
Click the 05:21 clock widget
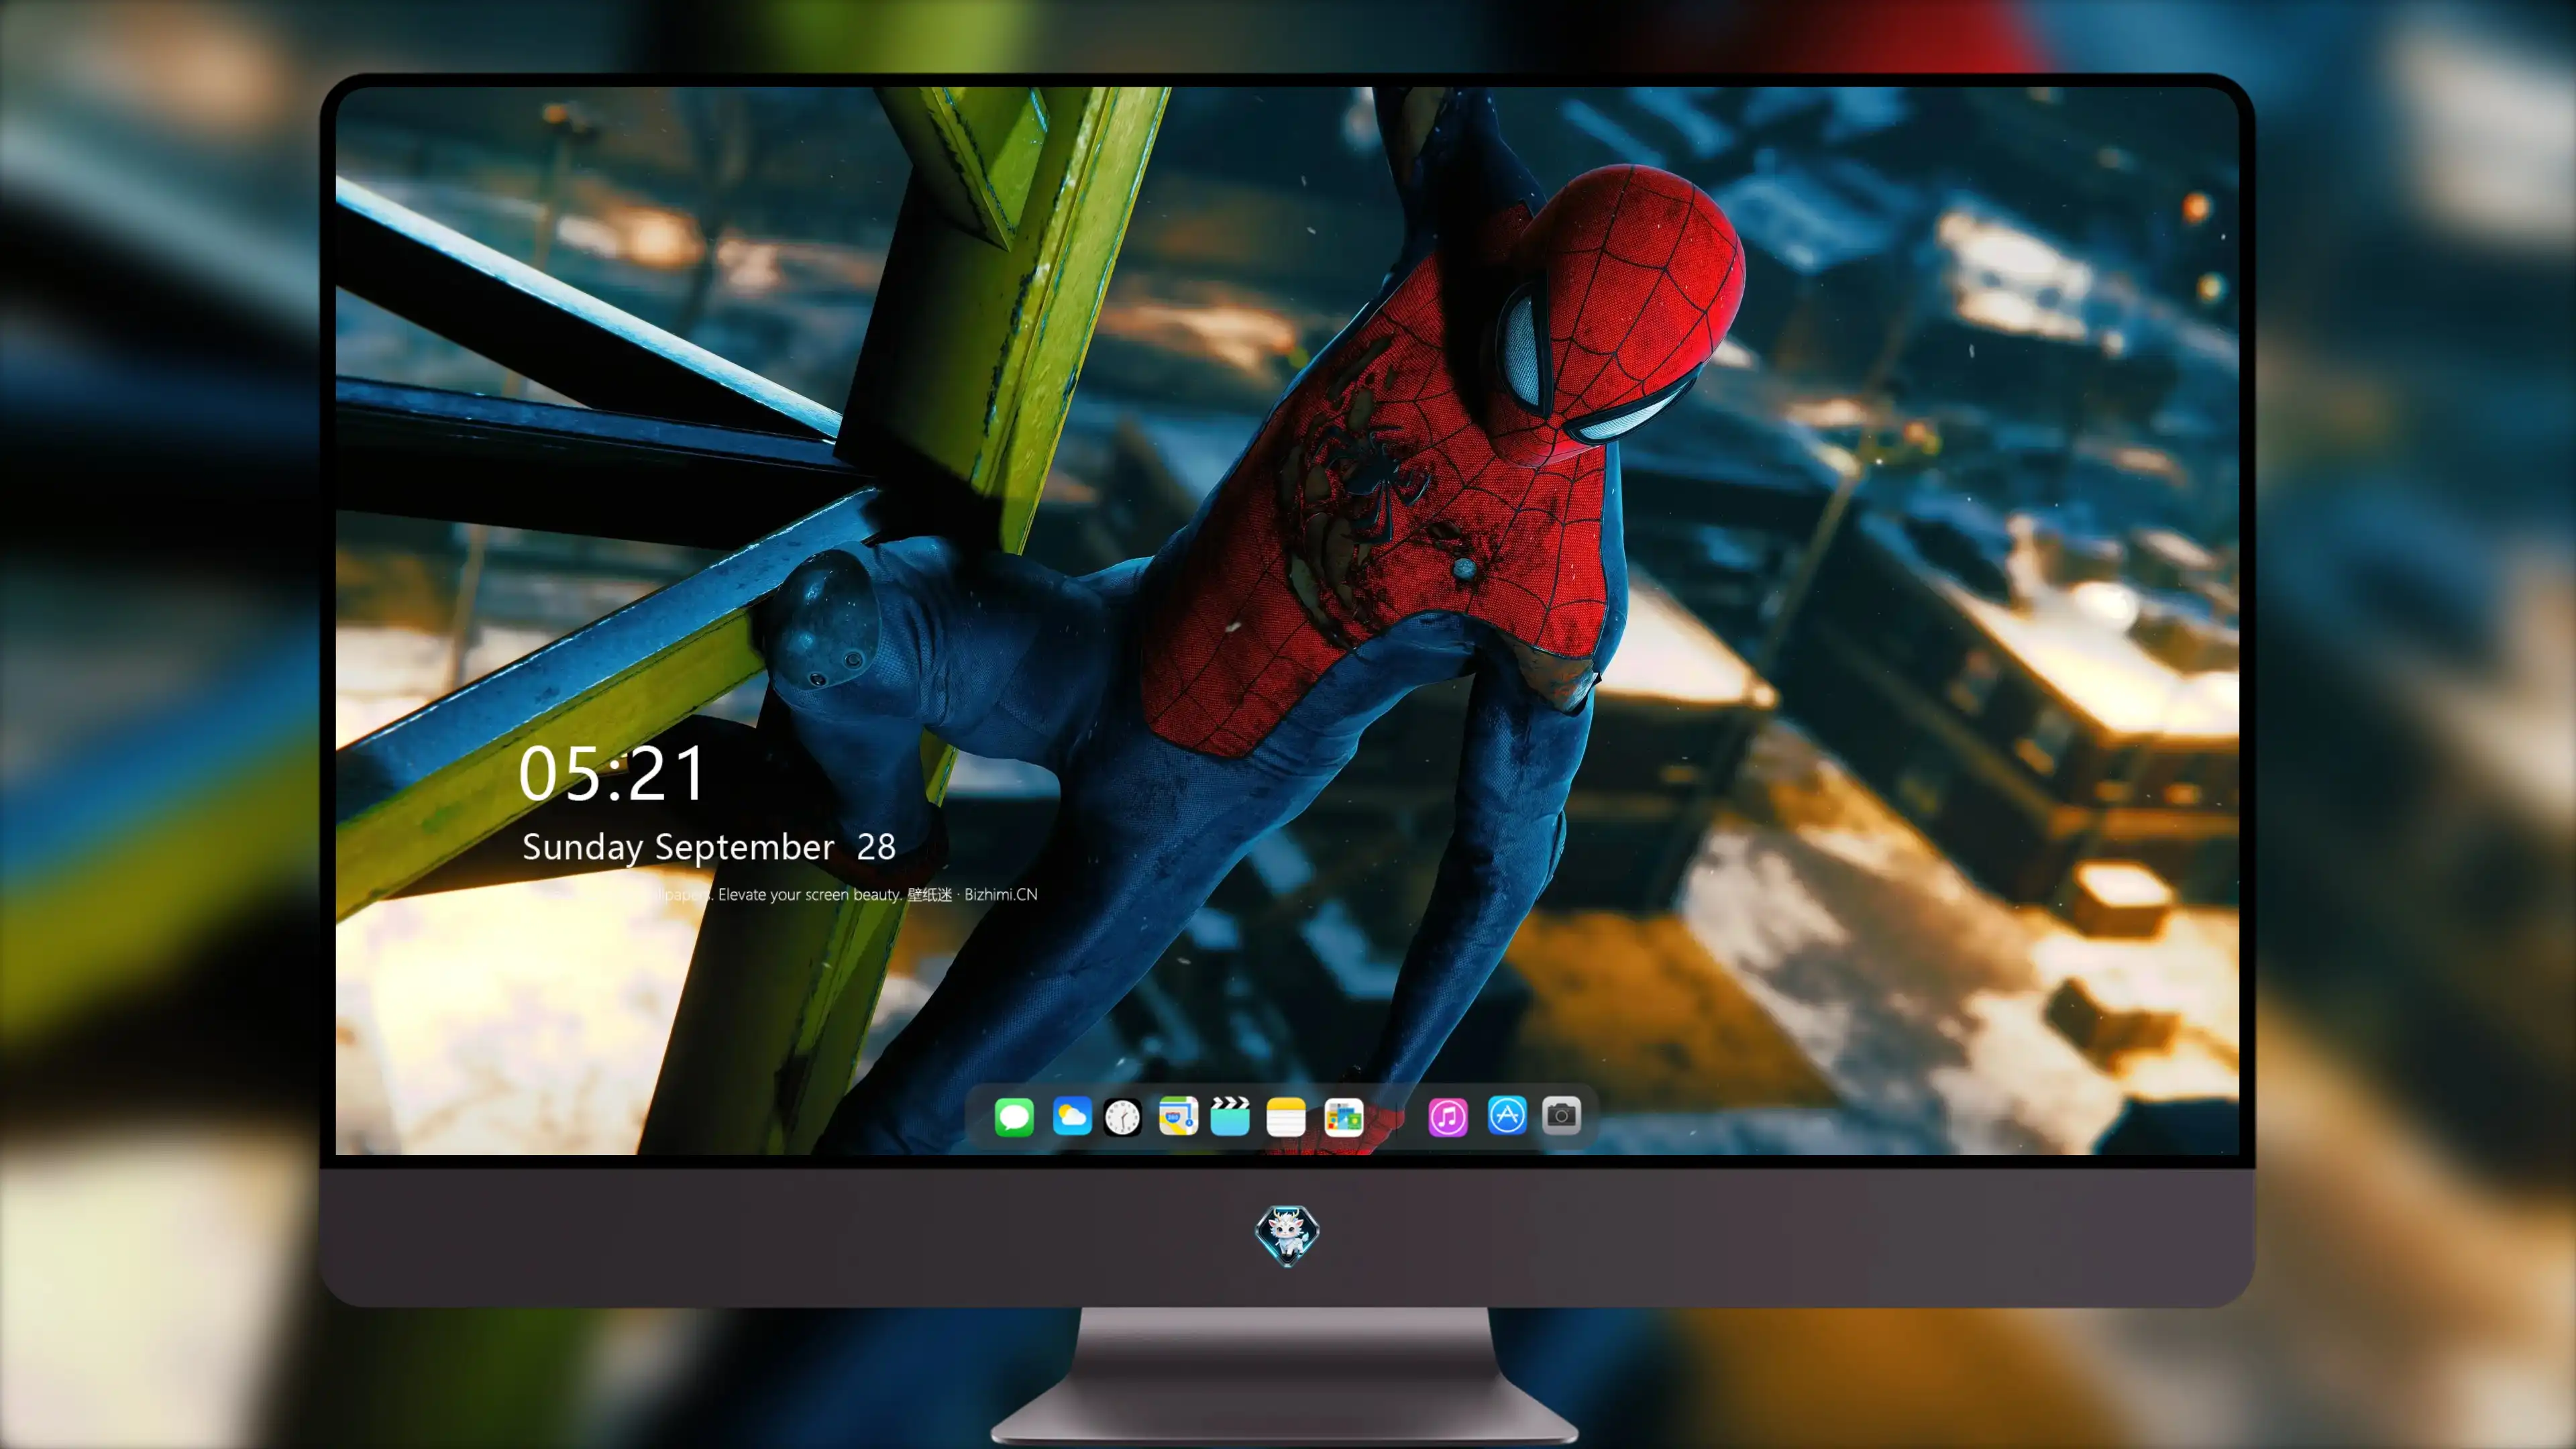coord(612,774)
